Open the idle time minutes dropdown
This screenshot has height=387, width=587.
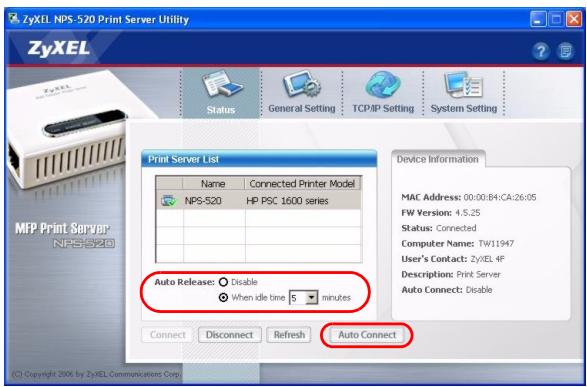tap(311, 298)
